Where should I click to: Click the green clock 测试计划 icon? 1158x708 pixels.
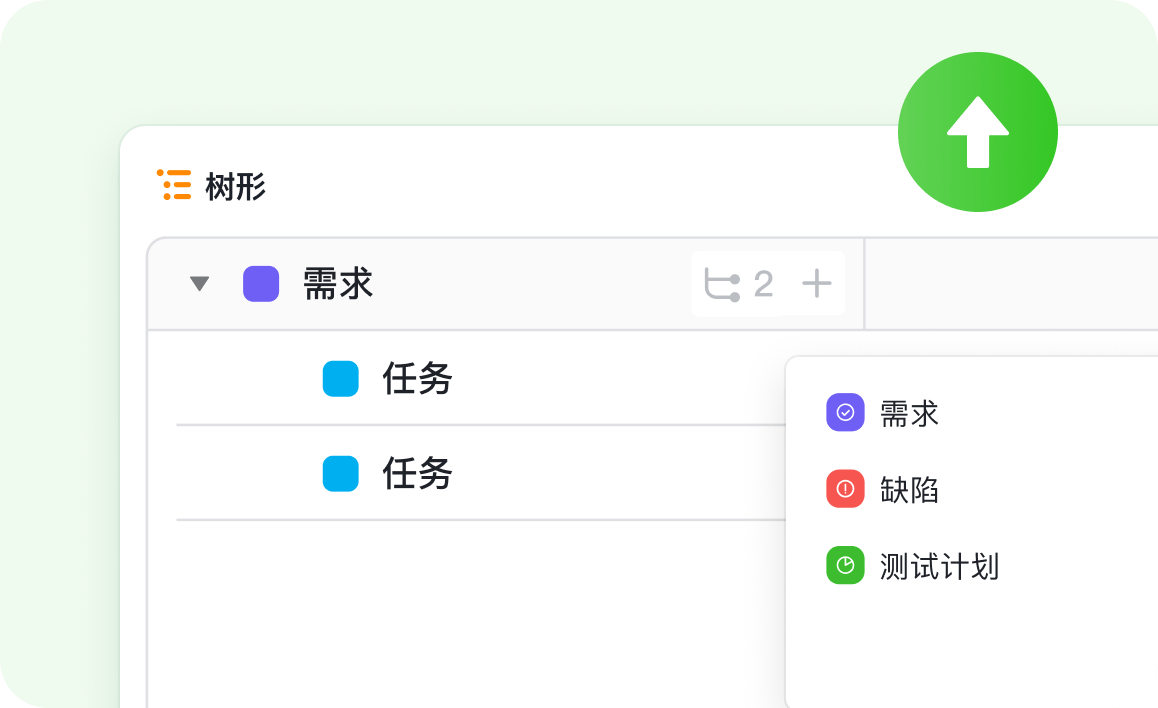[845, 566]
